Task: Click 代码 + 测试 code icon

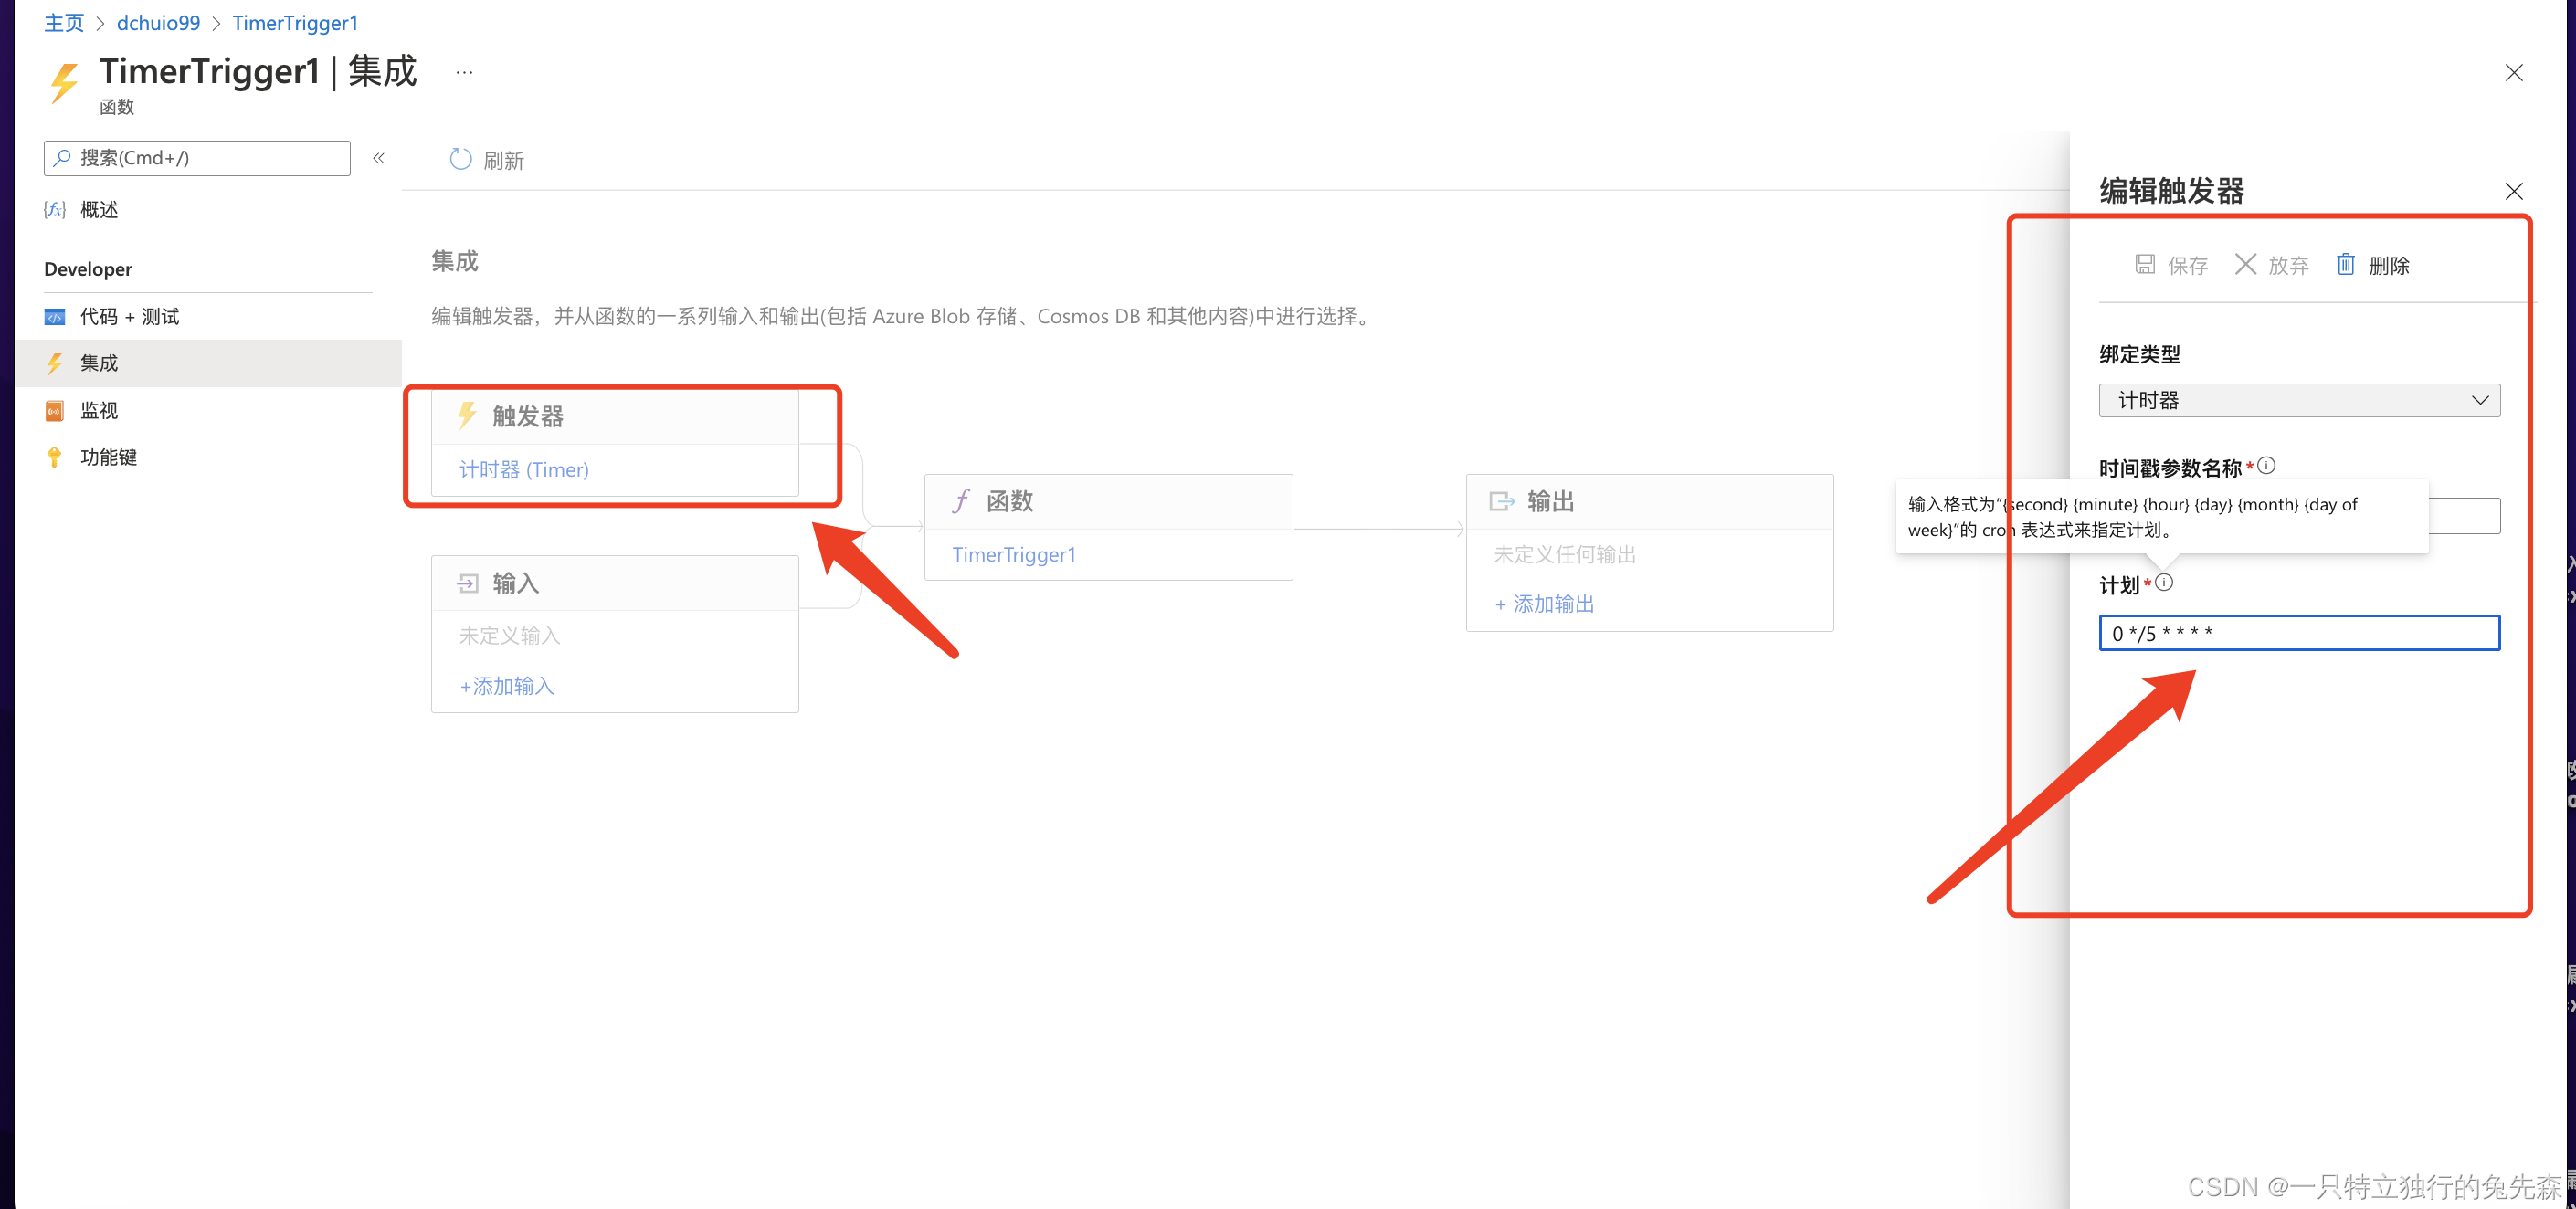Action: click(x=55, y=317)
